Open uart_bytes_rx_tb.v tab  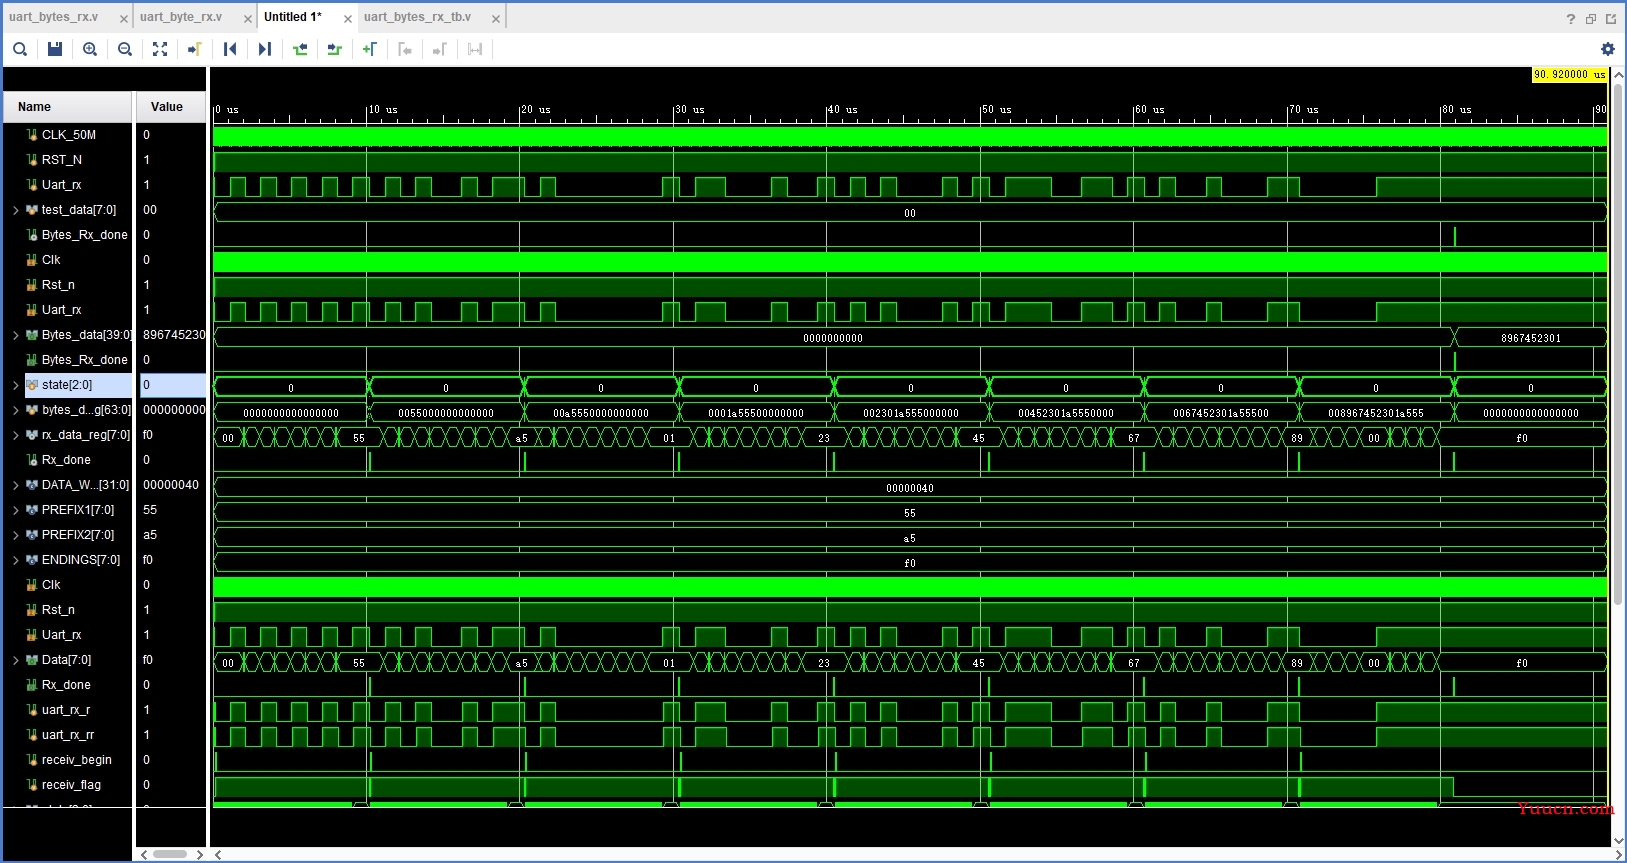coord(418,17)
